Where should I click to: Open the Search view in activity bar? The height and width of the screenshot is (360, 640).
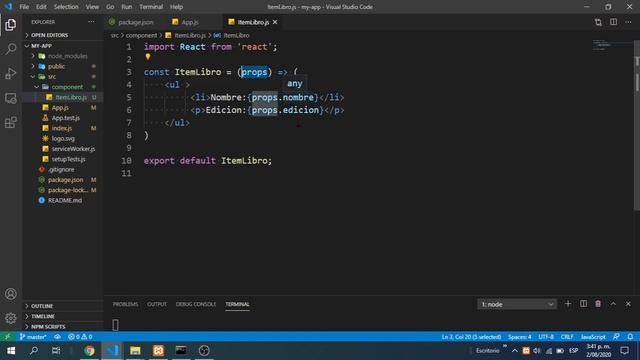pos(11,49)
